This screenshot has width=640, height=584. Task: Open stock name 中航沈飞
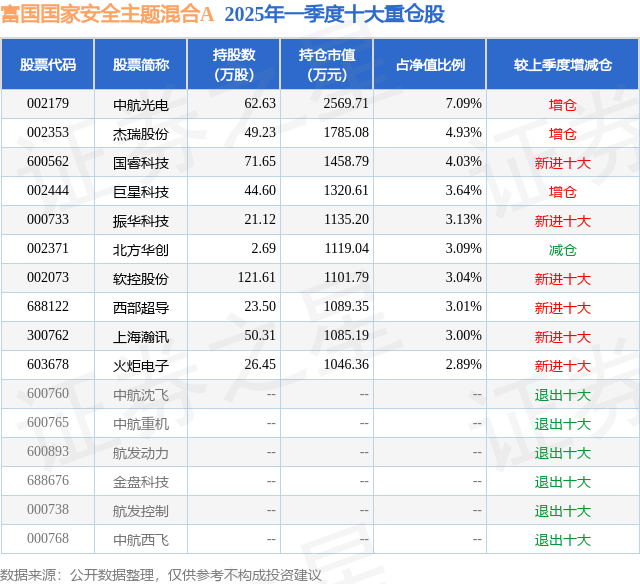(141, 394)
